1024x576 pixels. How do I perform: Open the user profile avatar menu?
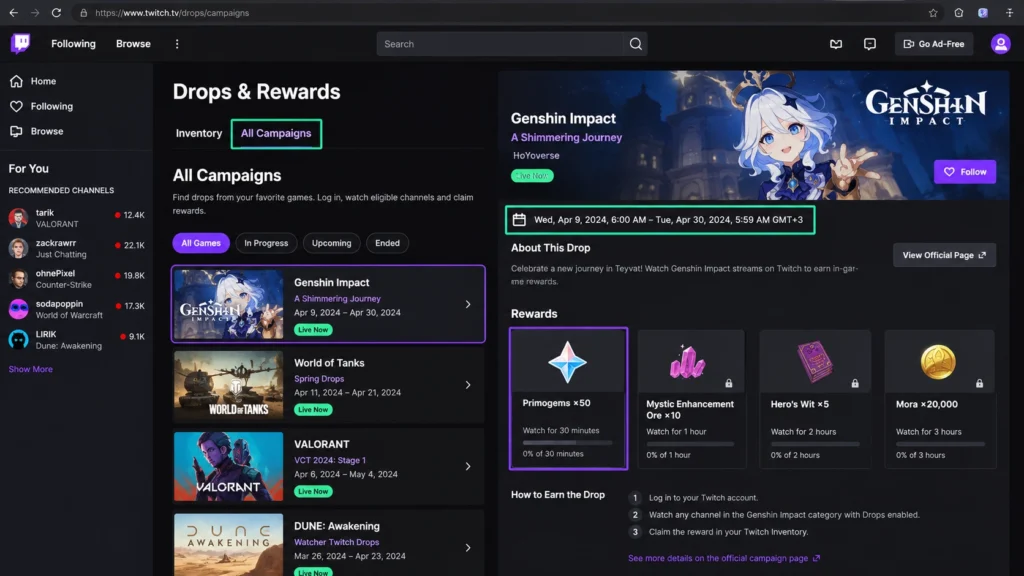[x=1000, y=44]
